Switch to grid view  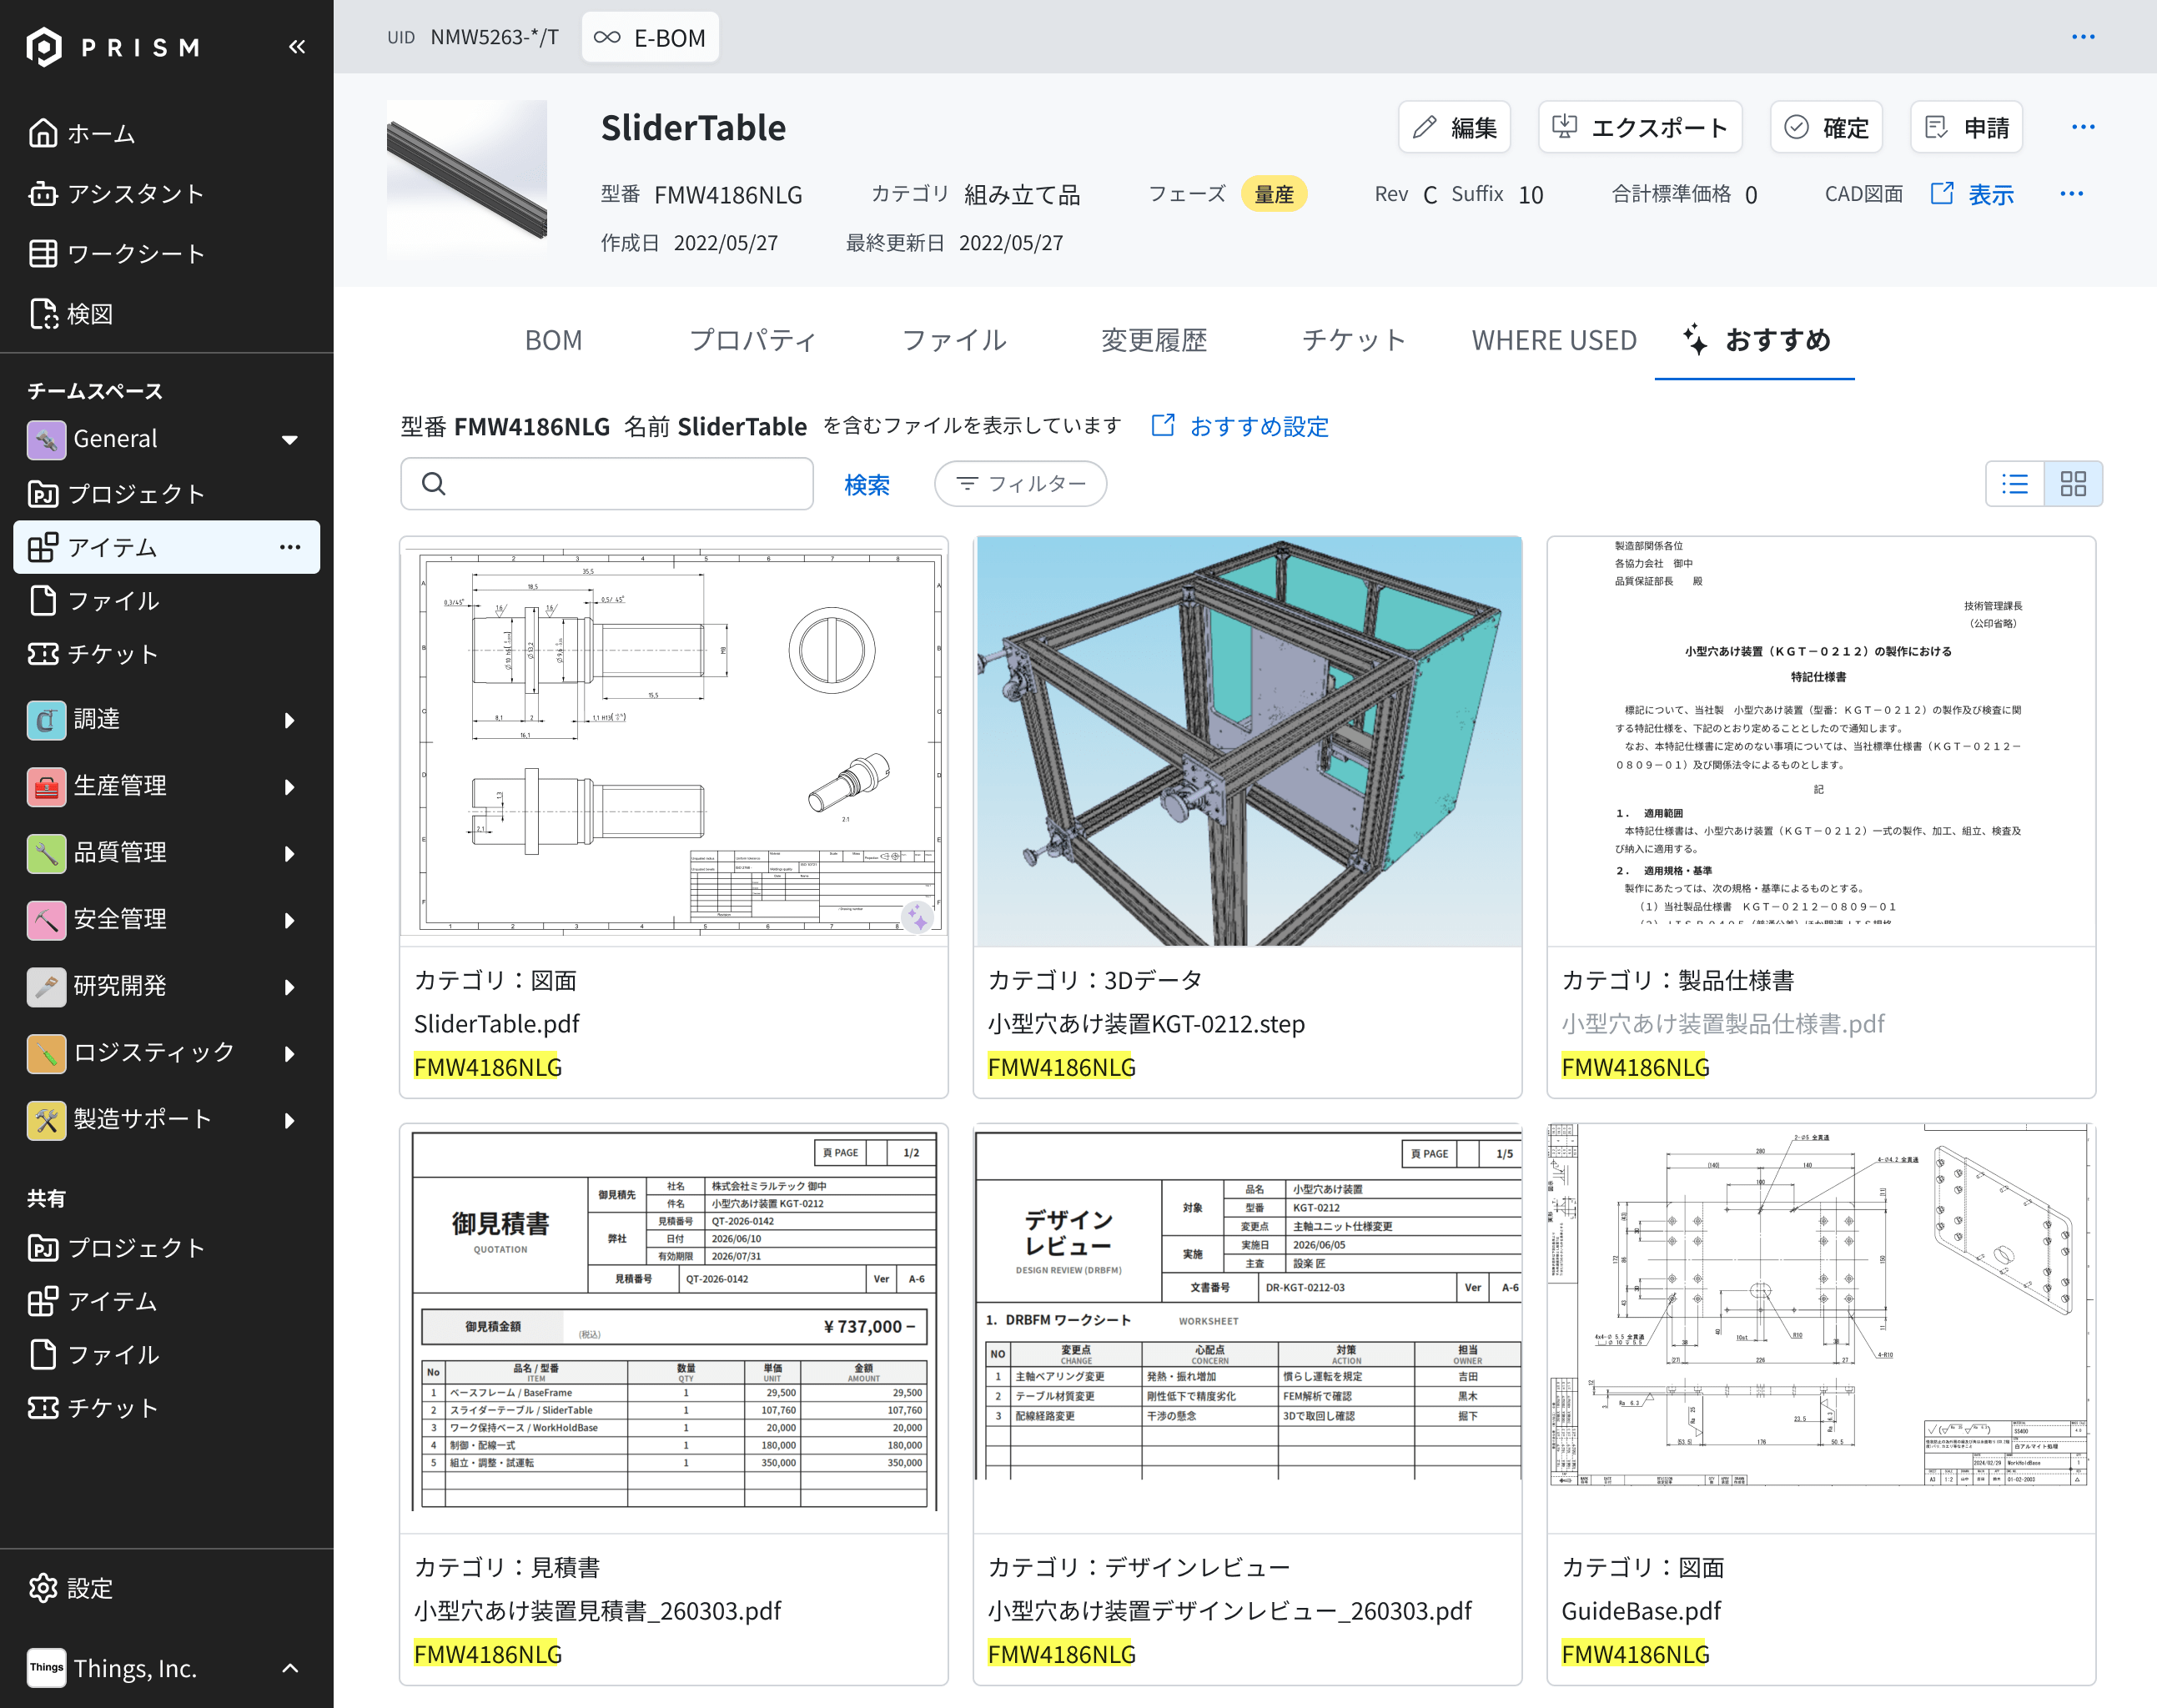pyautogui.click(x=2073, y=484)
